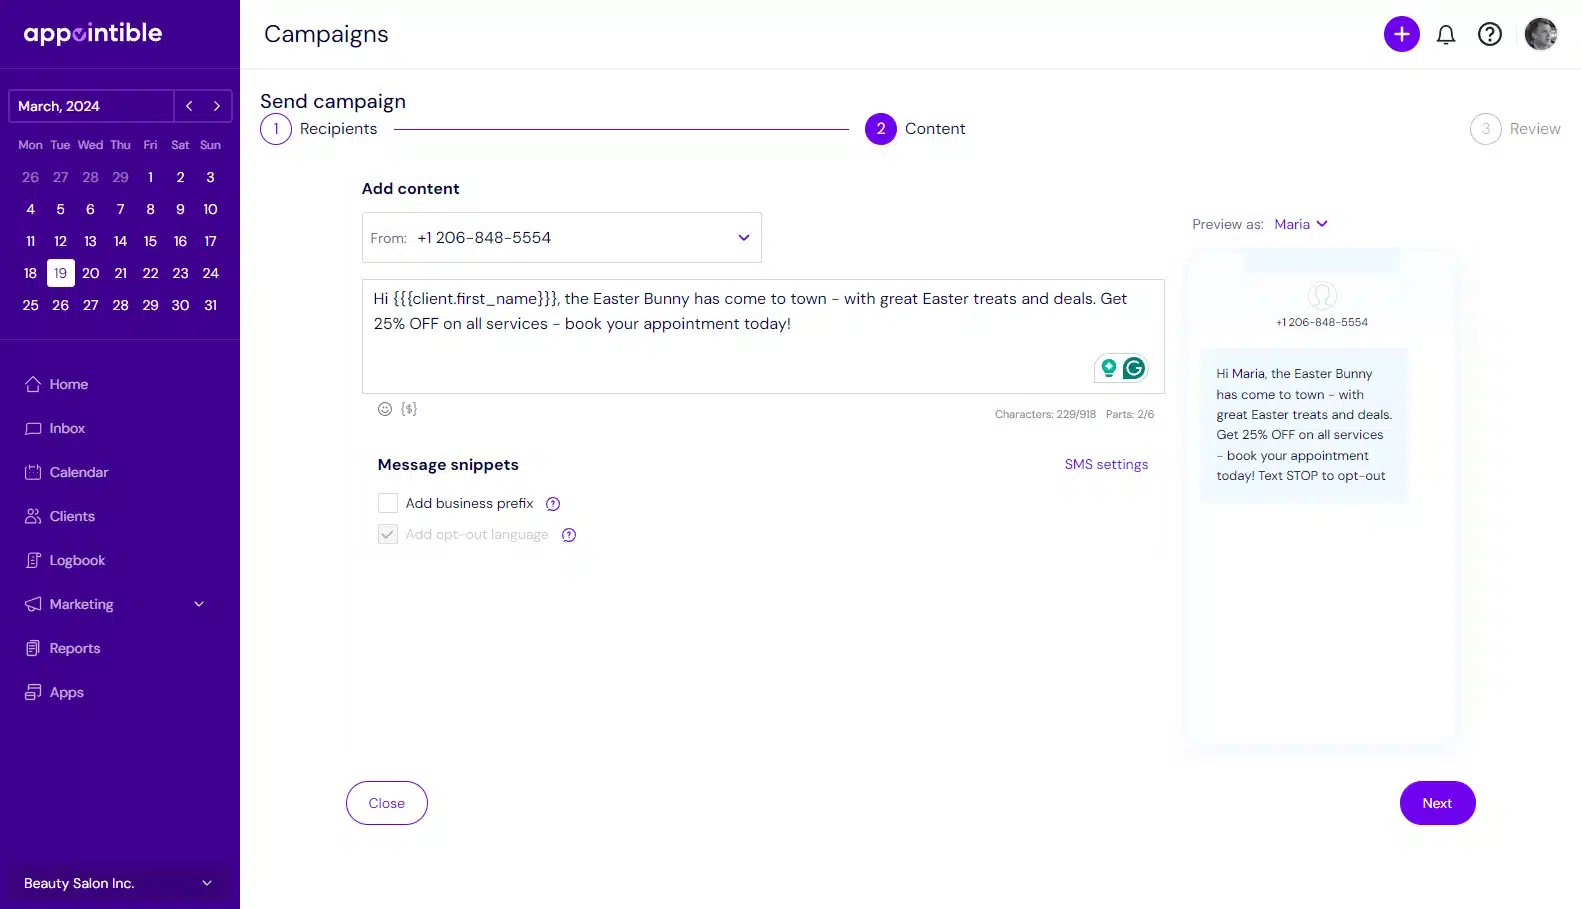Viewport: 1581px width, 909px height.
Task: Select March 31 in the mini calendar
Action: 210,305
